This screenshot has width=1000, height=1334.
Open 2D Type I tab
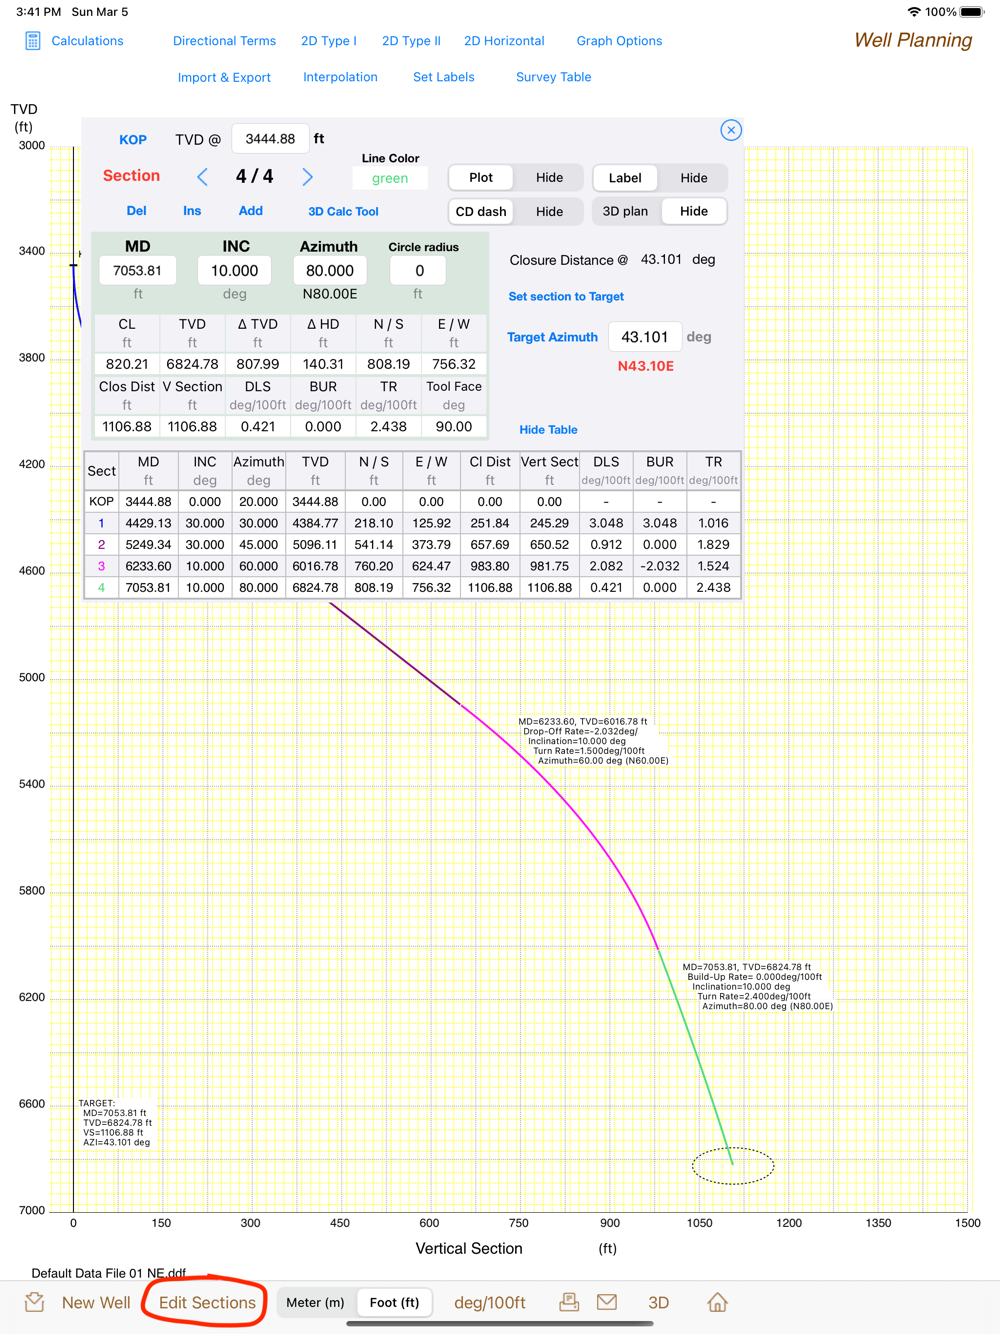tap(329, 41)
